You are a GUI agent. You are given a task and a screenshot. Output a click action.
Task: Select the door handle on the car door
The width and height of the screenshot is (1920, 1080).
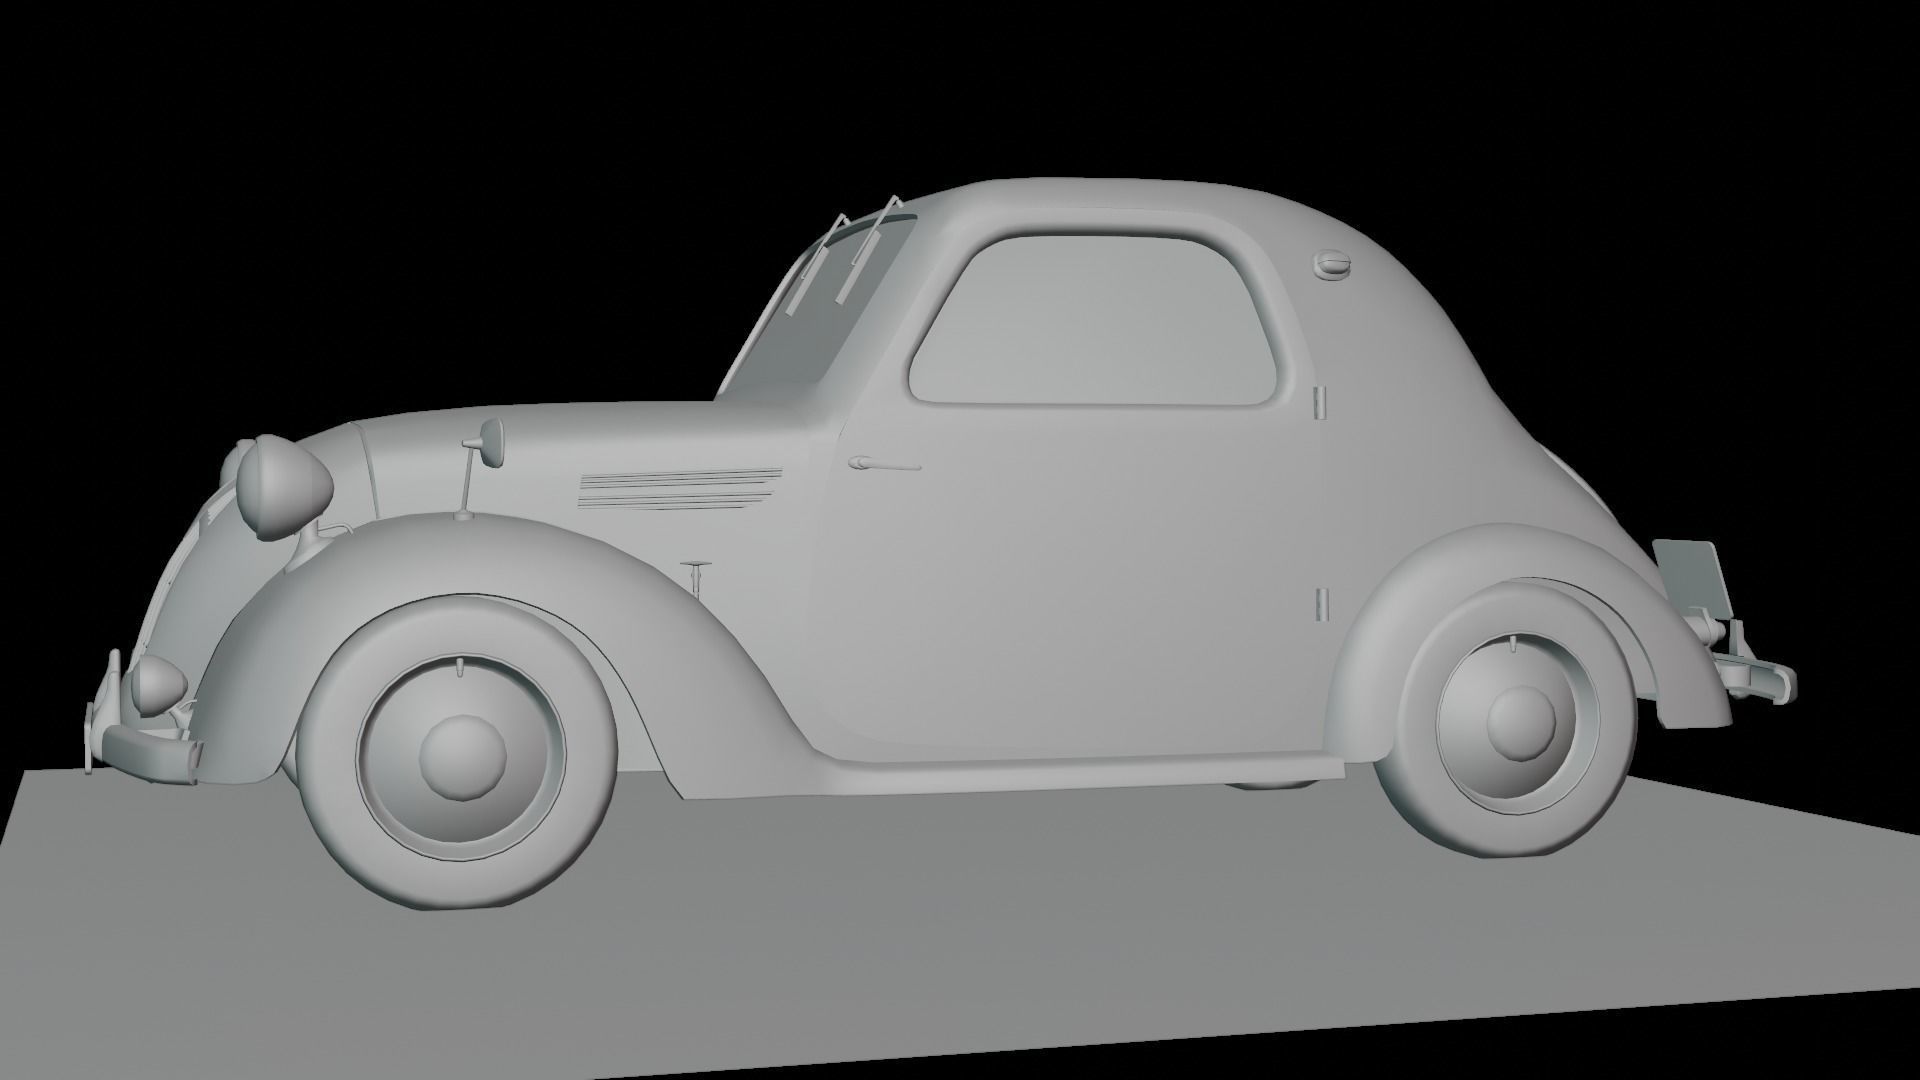pyautogui.click(x=884, y=464)
